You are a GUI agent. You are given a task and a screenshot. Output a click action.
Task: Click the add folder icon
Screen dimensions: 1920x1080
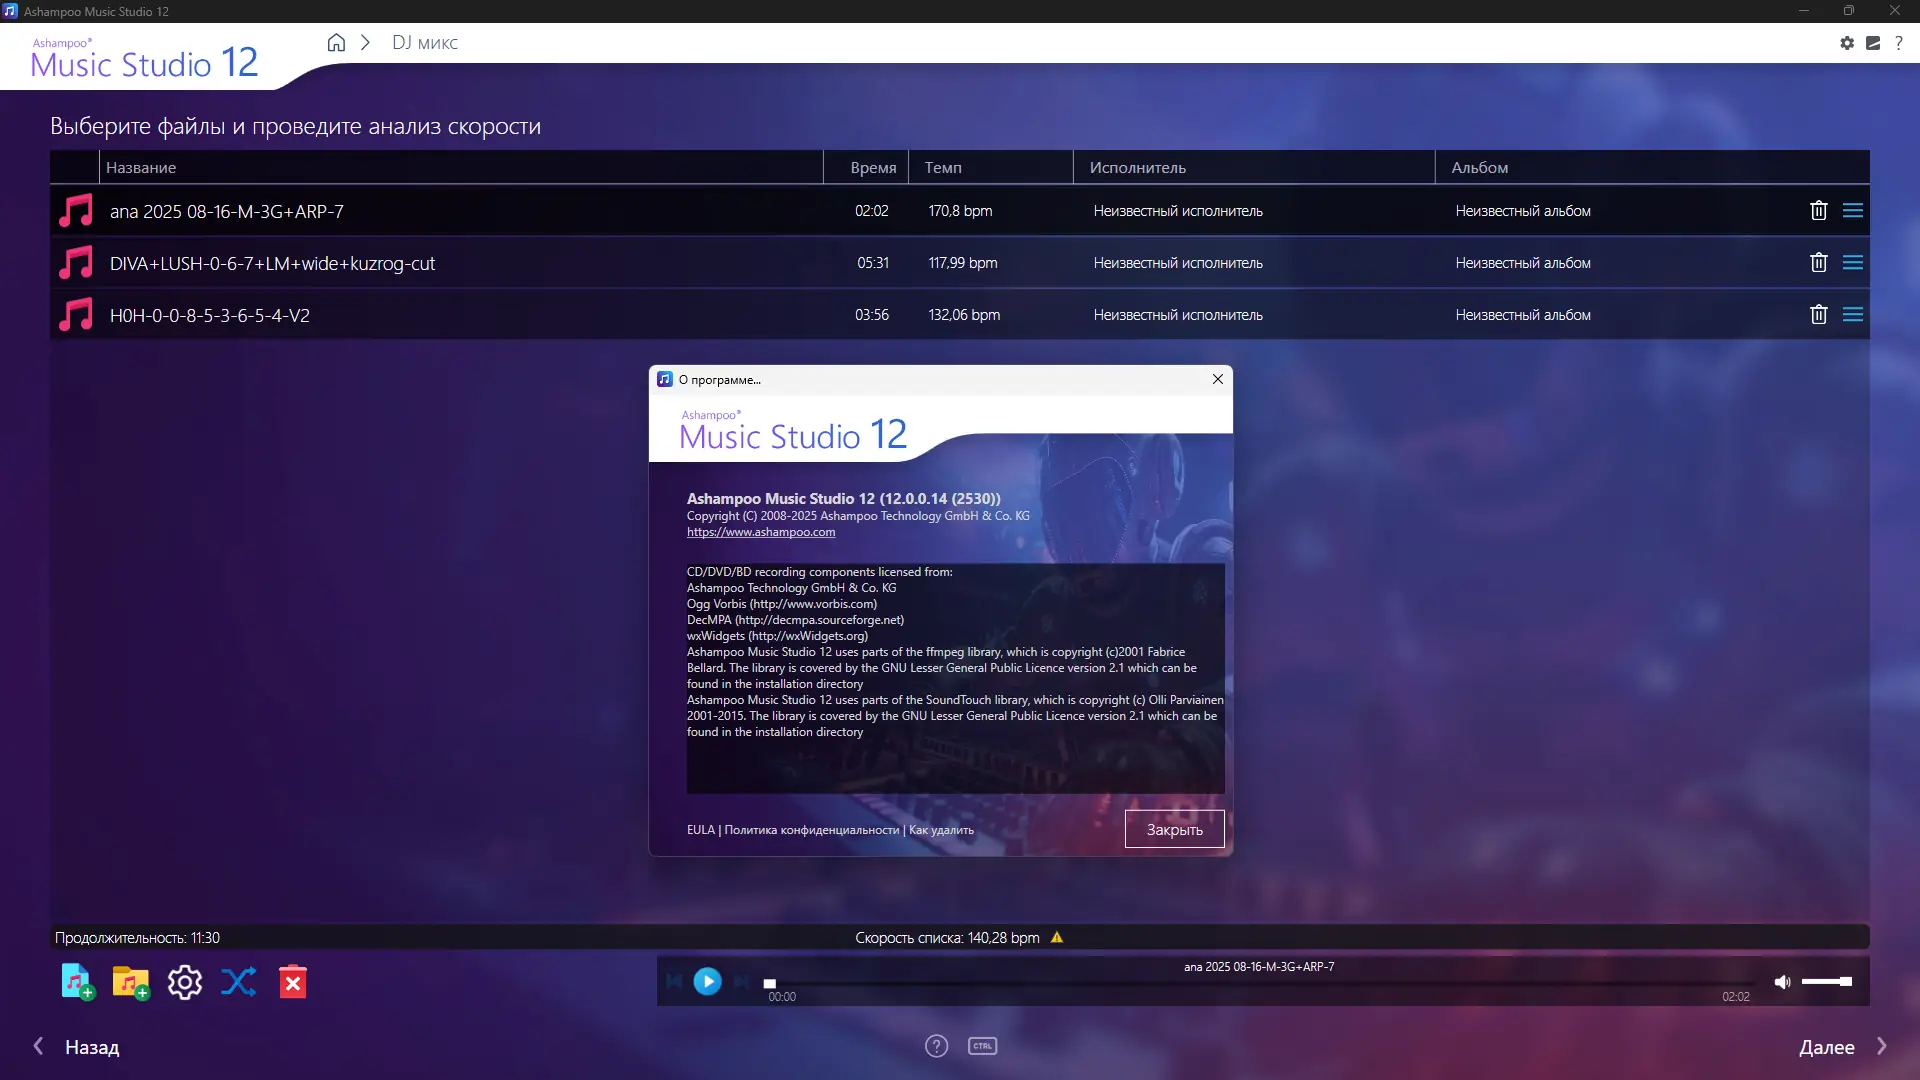click(x=131, y=982)
